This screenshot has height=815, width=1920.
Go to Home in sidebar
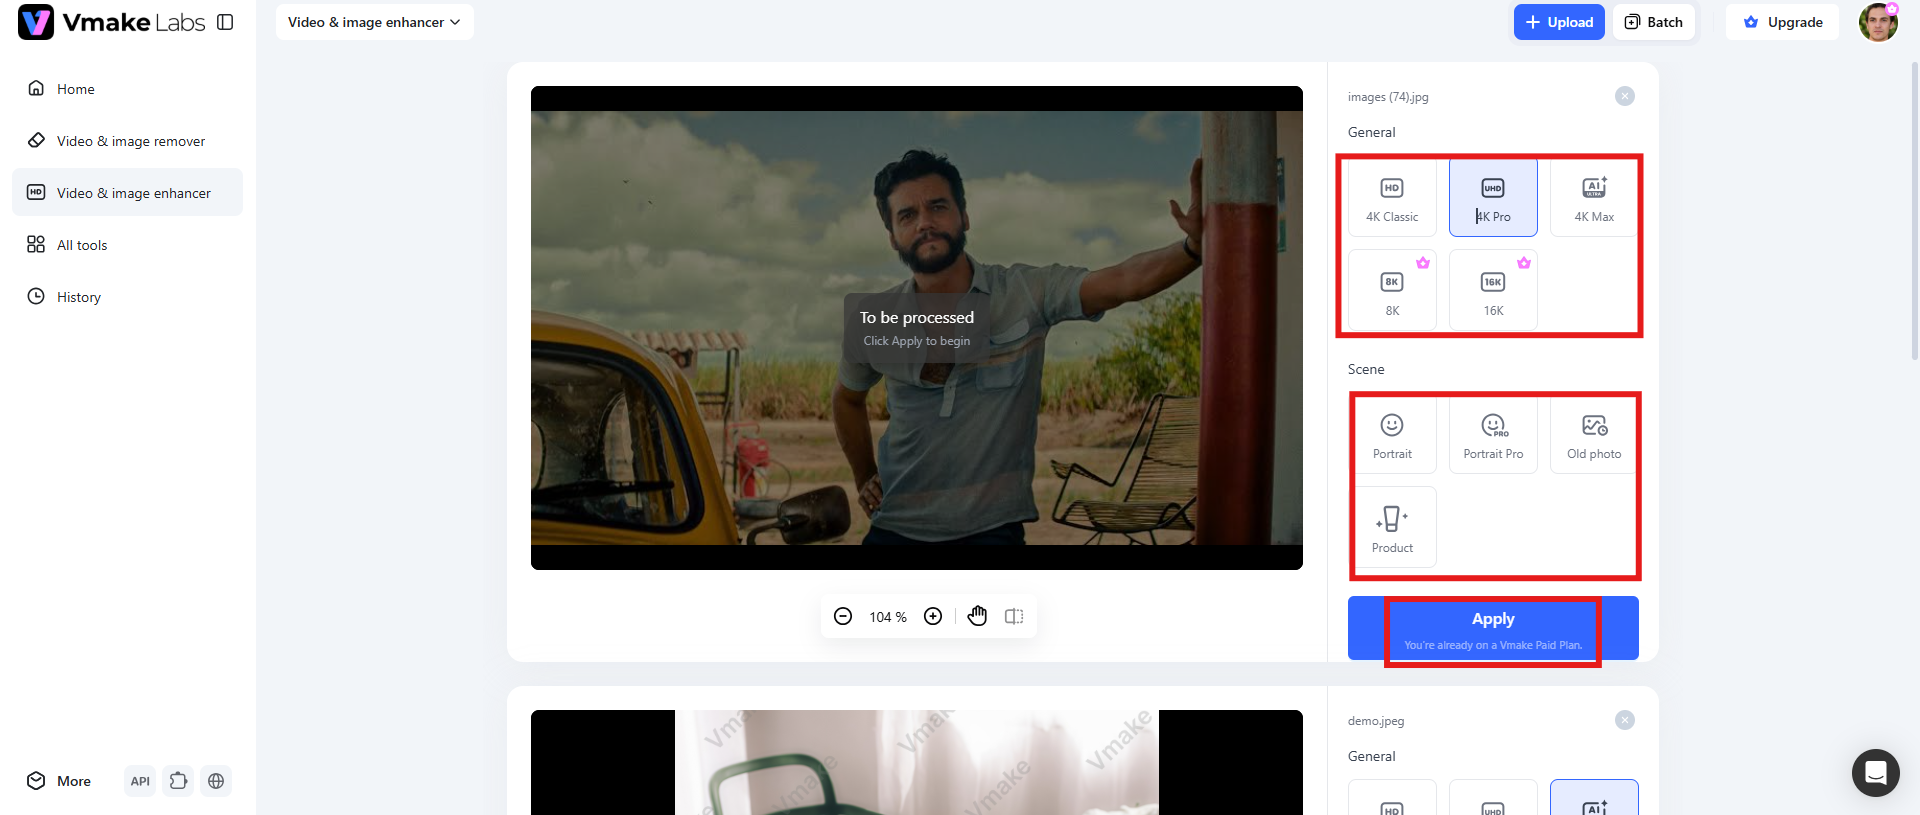(x=127, y=89)
